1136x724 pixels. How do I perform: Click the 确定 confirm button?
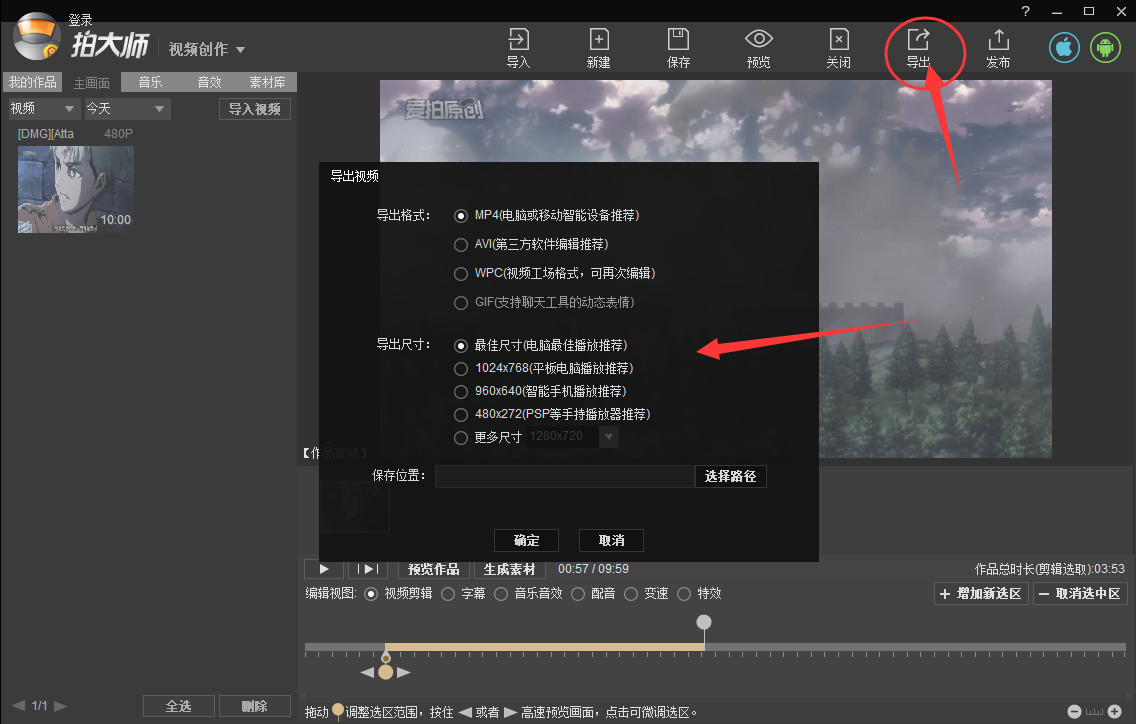pos(526,540)
